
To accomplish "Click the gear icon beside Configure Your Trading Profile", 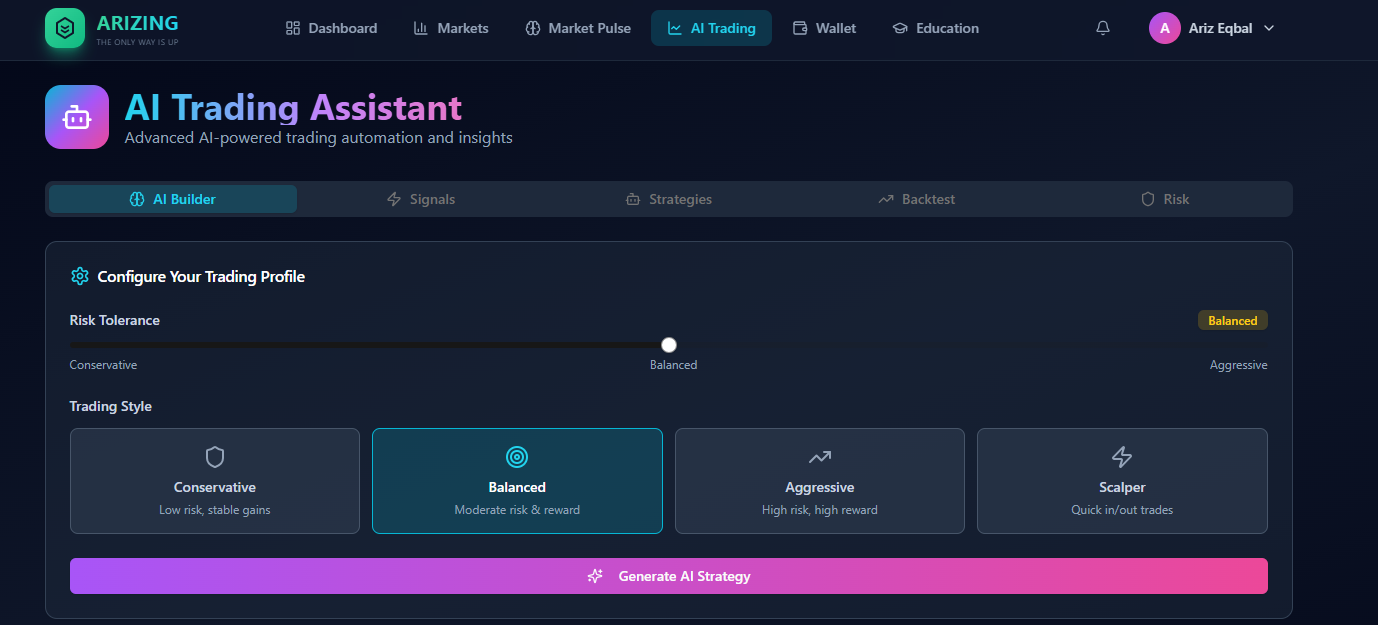I will click(79, 276).
